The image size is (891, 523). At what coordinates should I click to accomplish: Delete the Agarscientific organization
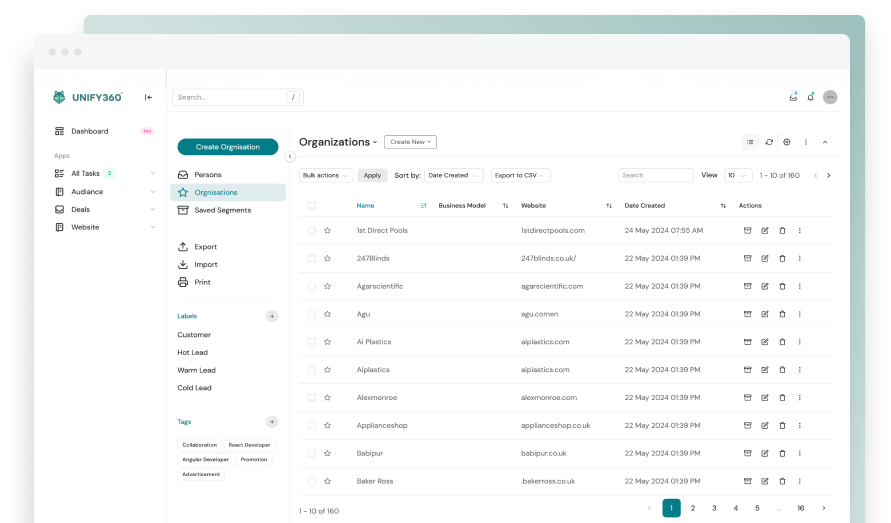782,287
